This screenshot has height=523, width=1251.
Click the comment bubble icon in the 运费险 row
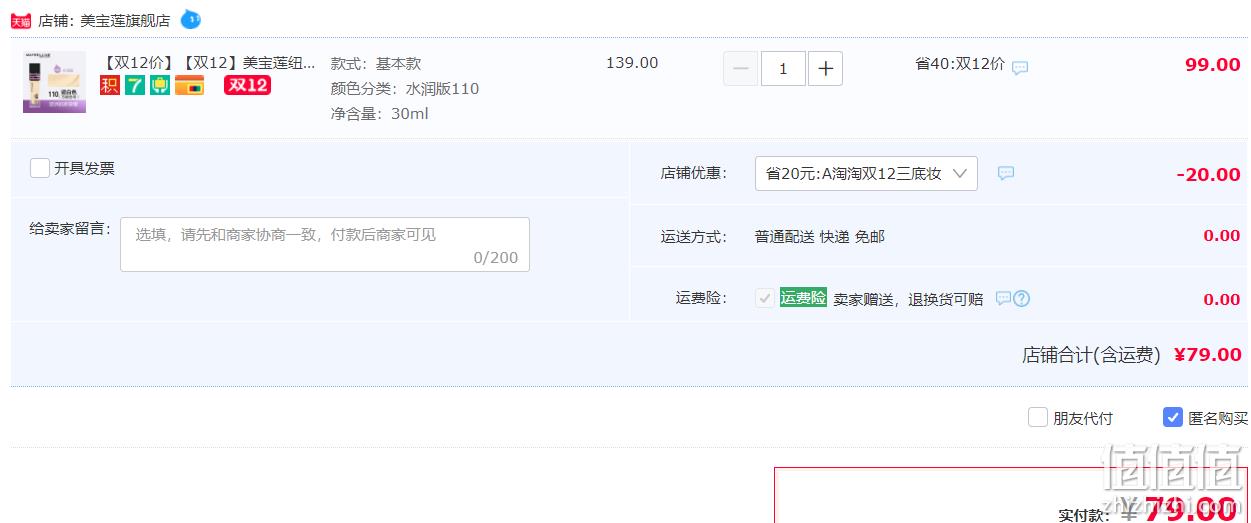coord(1003,298)
